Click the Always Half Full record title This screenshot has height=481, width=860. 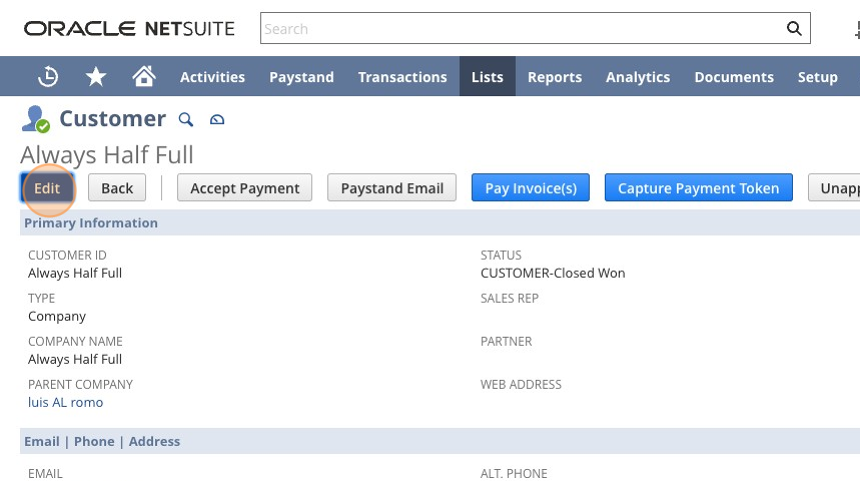click(107, 155)
